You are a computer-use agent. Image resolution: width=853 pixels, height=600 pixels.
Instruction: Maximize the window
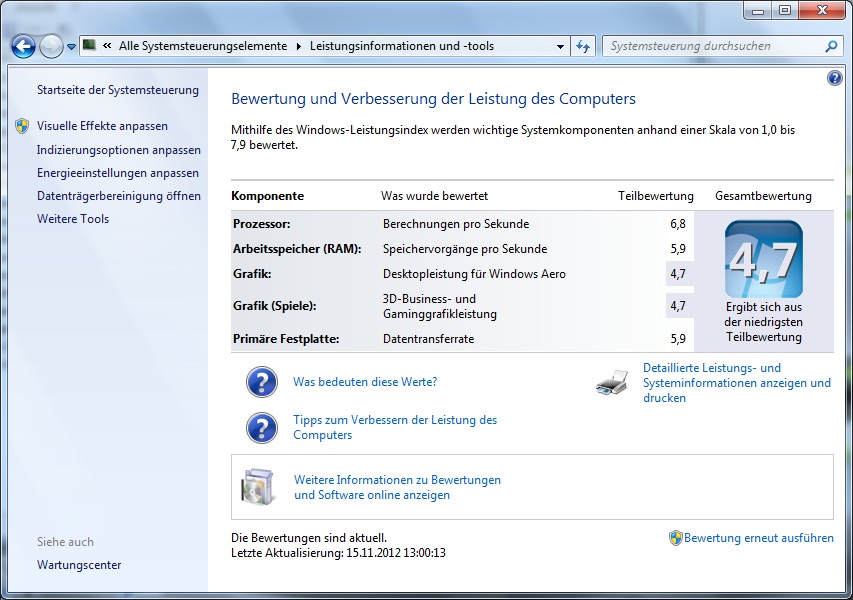[785, 10]
